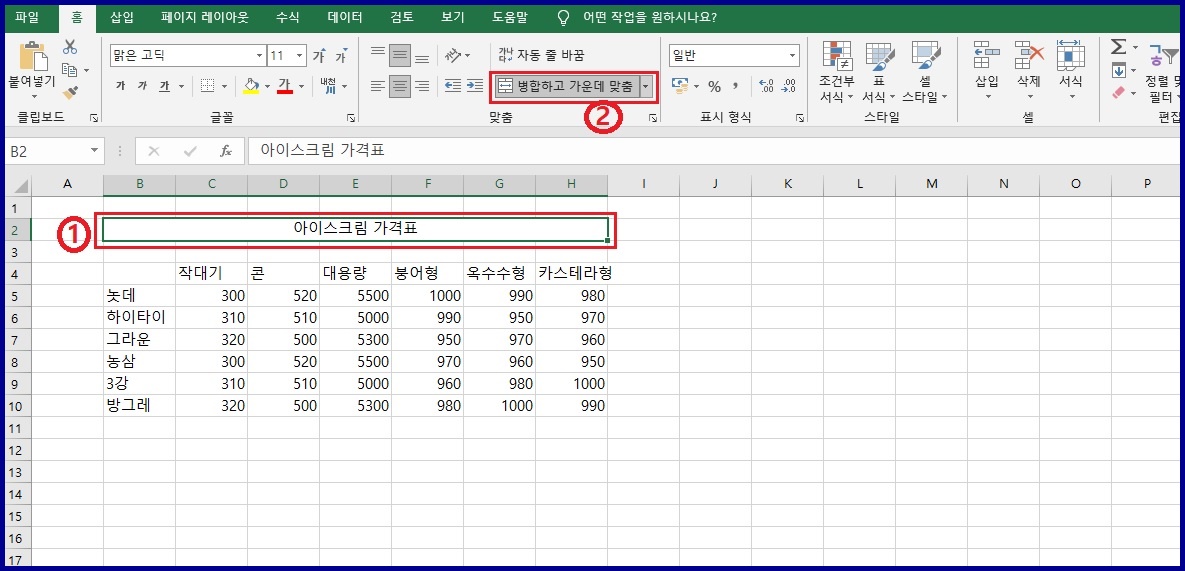Click the Cut scissors icon
Image resolution: width=1185 pixels, height=571 pixels.
70,47
